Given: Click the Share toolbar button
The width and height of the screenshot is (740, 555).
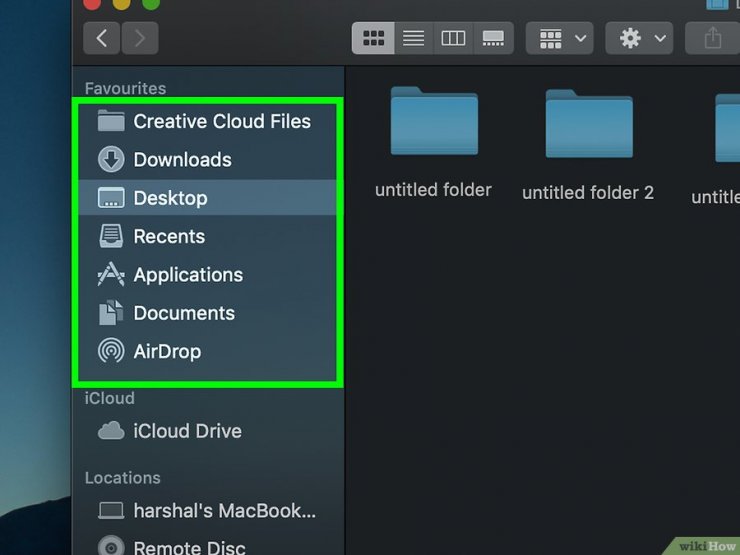Looking at the screenshot, I should coord(713,38).
